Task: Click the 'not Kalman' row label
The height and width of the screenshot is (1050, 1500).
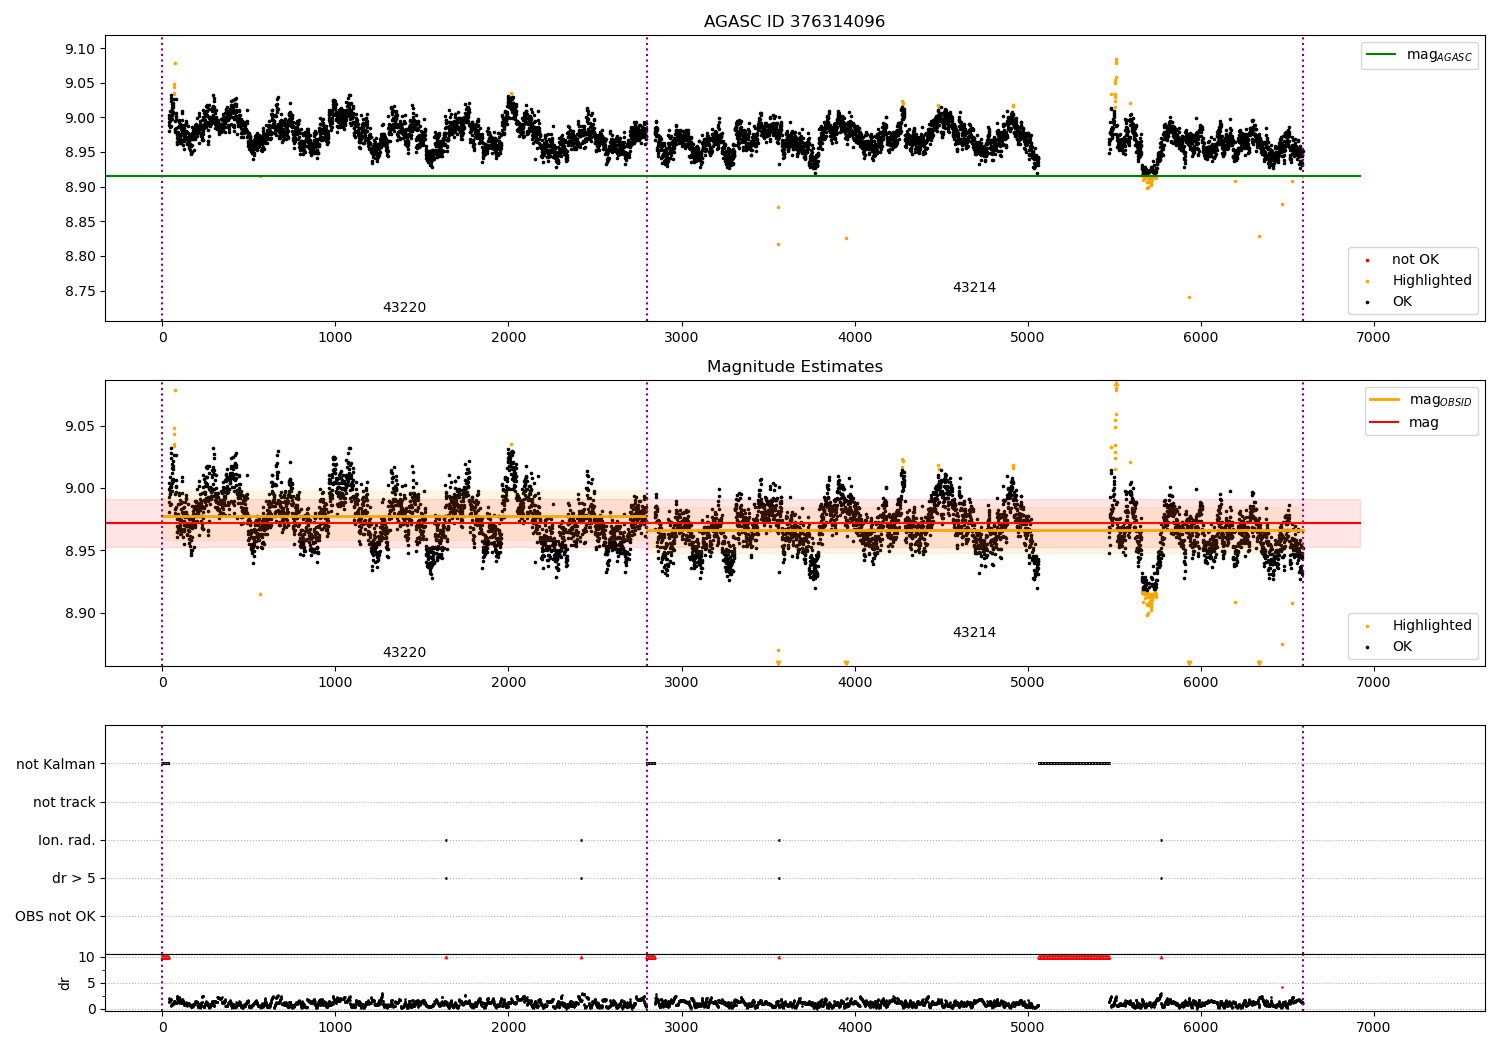Action: [x=56, y=765]
